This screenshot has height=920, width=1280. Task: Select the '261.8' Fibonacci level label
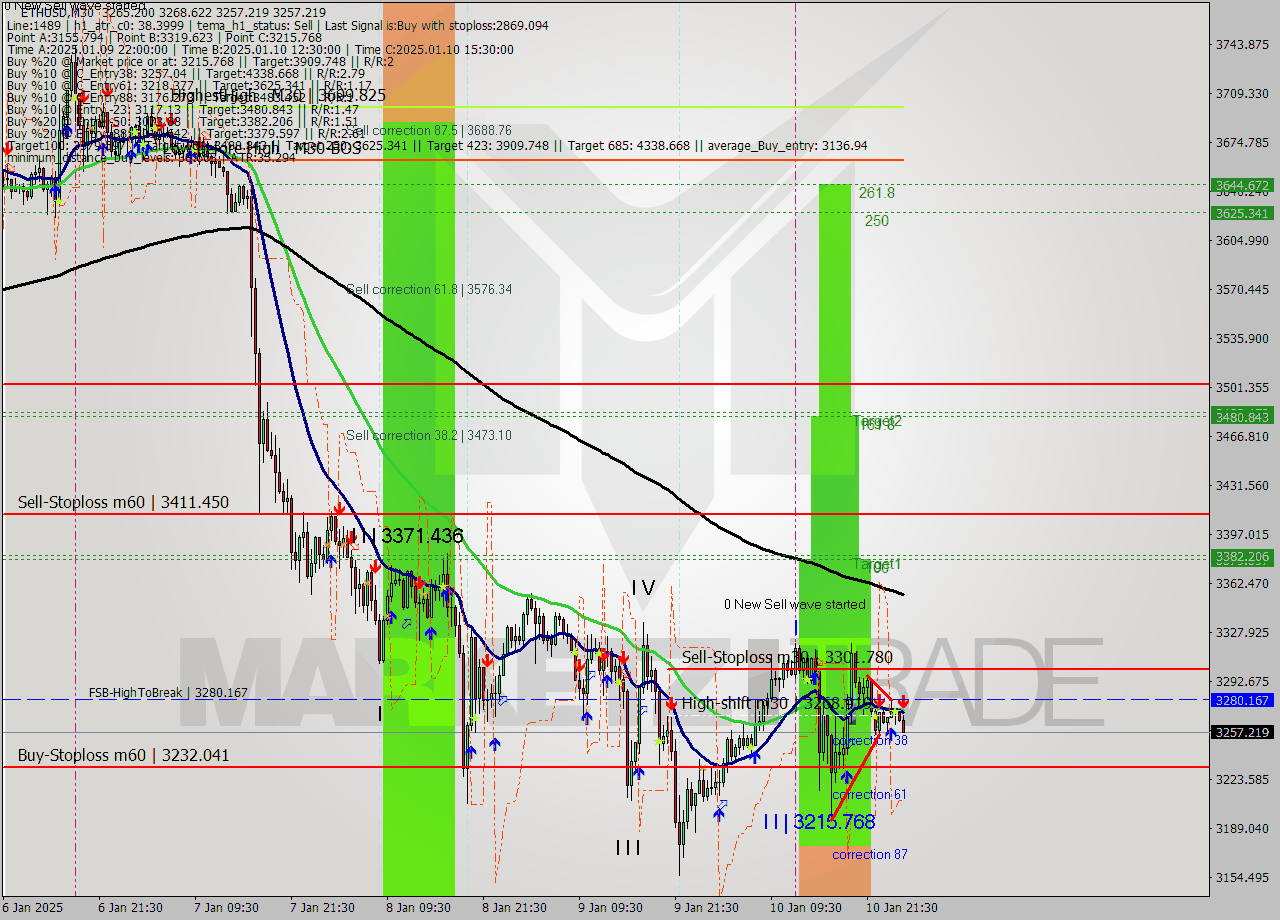[876, 193]
